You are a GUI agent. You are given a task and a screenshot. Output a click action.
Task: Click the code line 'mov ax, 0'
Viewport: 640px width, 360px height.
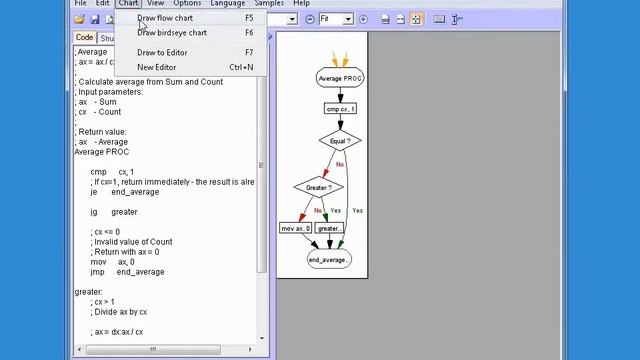pyautogui.click(x=112, y=262)
